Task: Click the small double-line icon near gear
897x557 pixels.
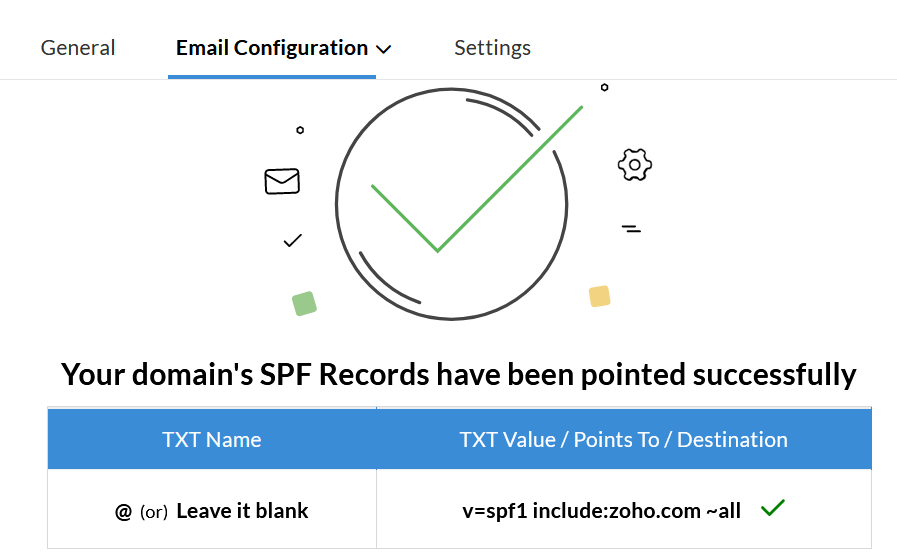Action: point(631,229)
